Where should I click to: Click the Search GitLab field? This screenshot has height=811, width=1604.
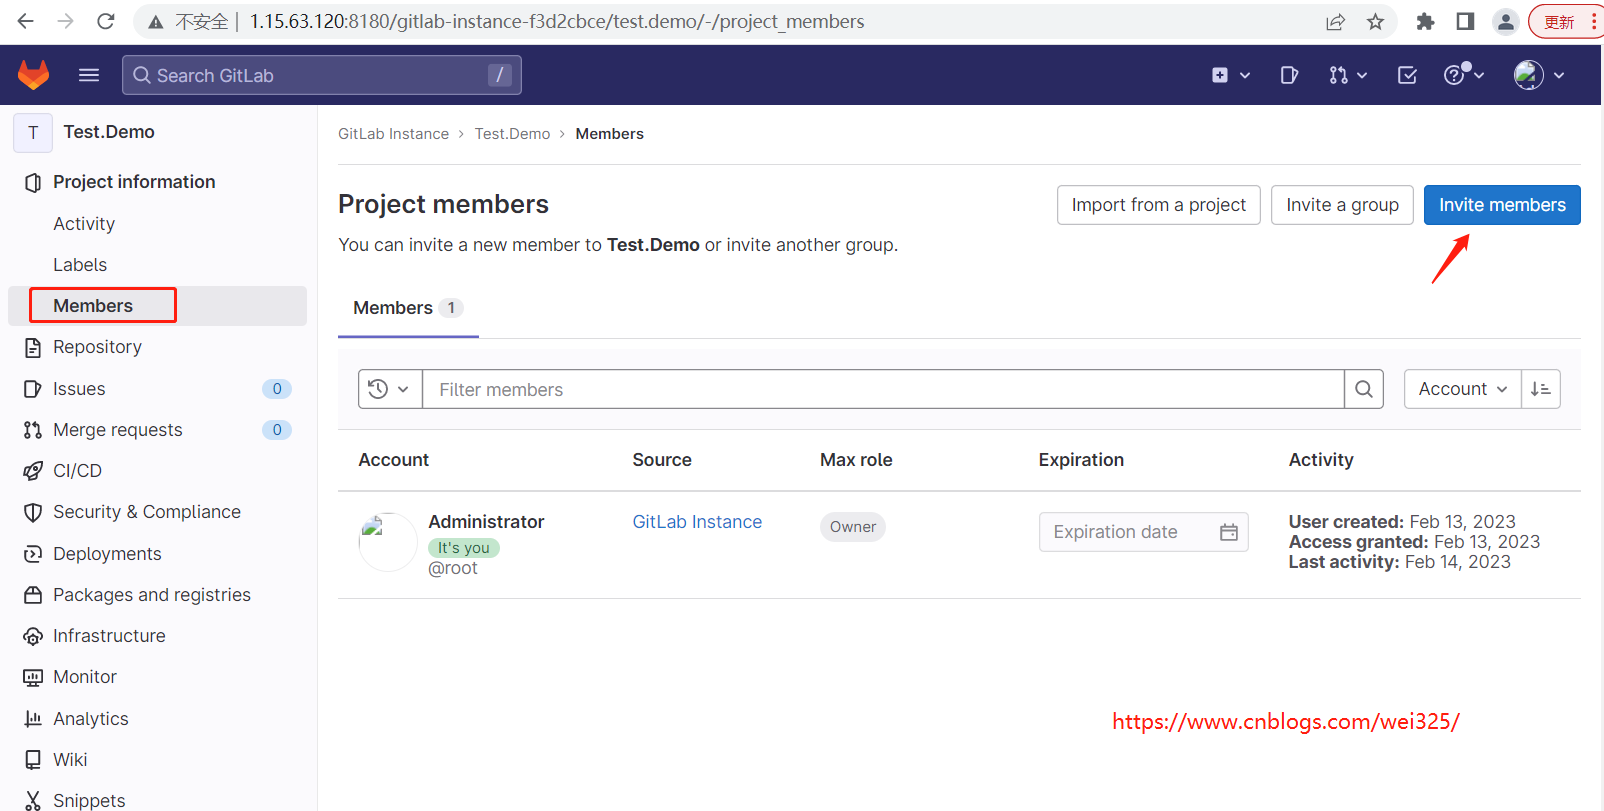coord(322,75)
